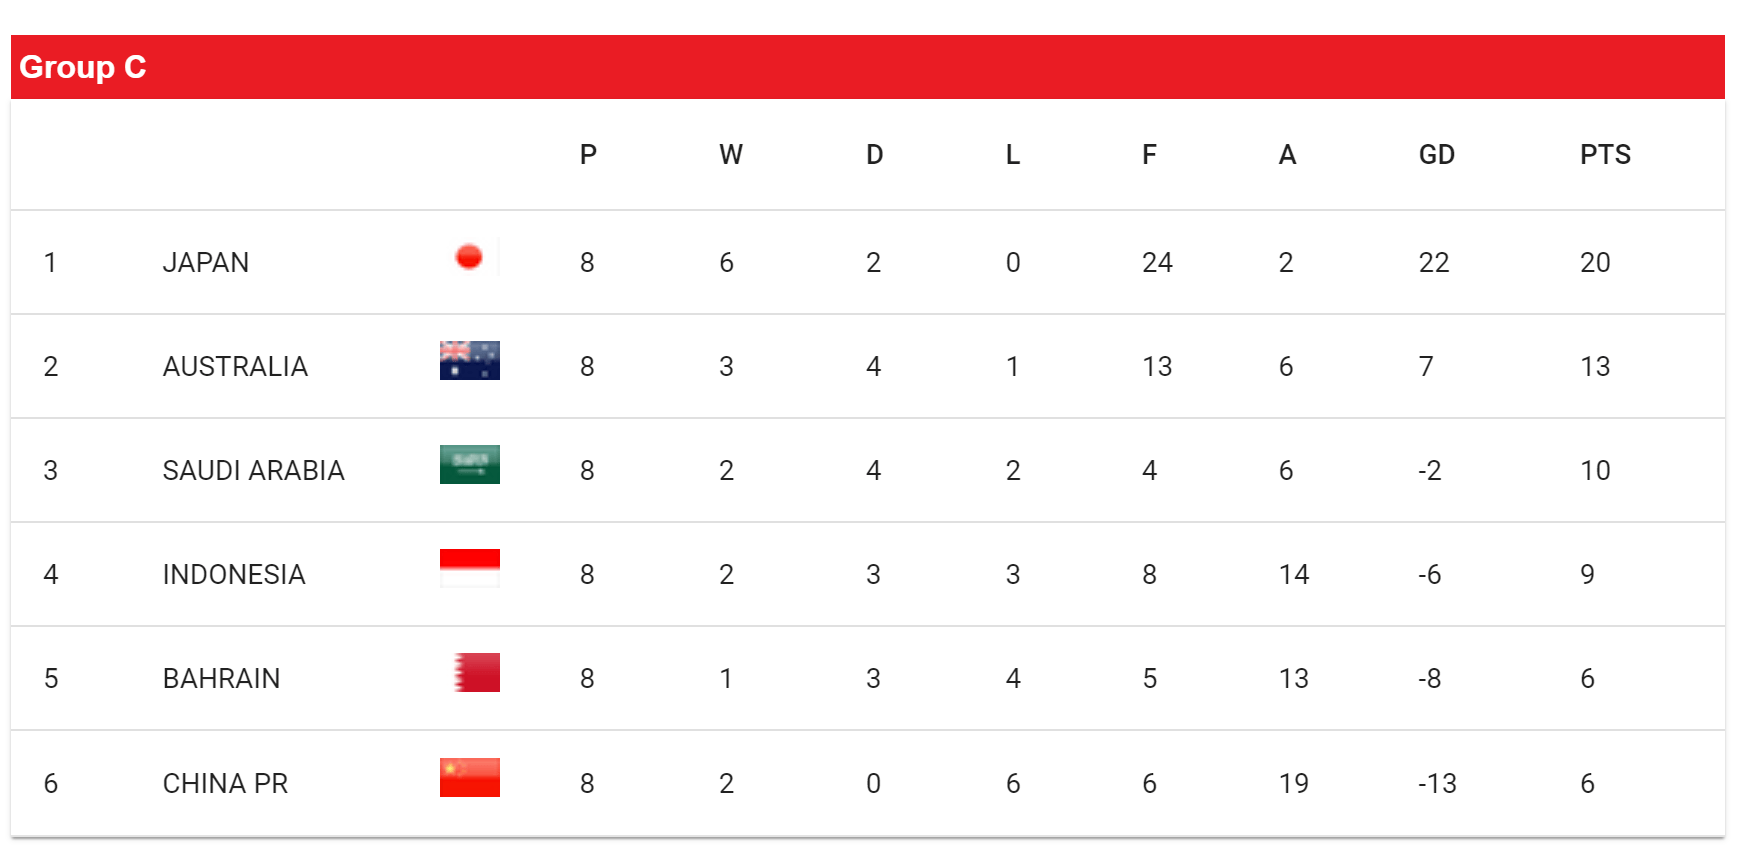Image resolution: width=1740 pixels, height=848 pixels.
Task: Click the Indonesia flag icon
Action: (x=469, y=569)
